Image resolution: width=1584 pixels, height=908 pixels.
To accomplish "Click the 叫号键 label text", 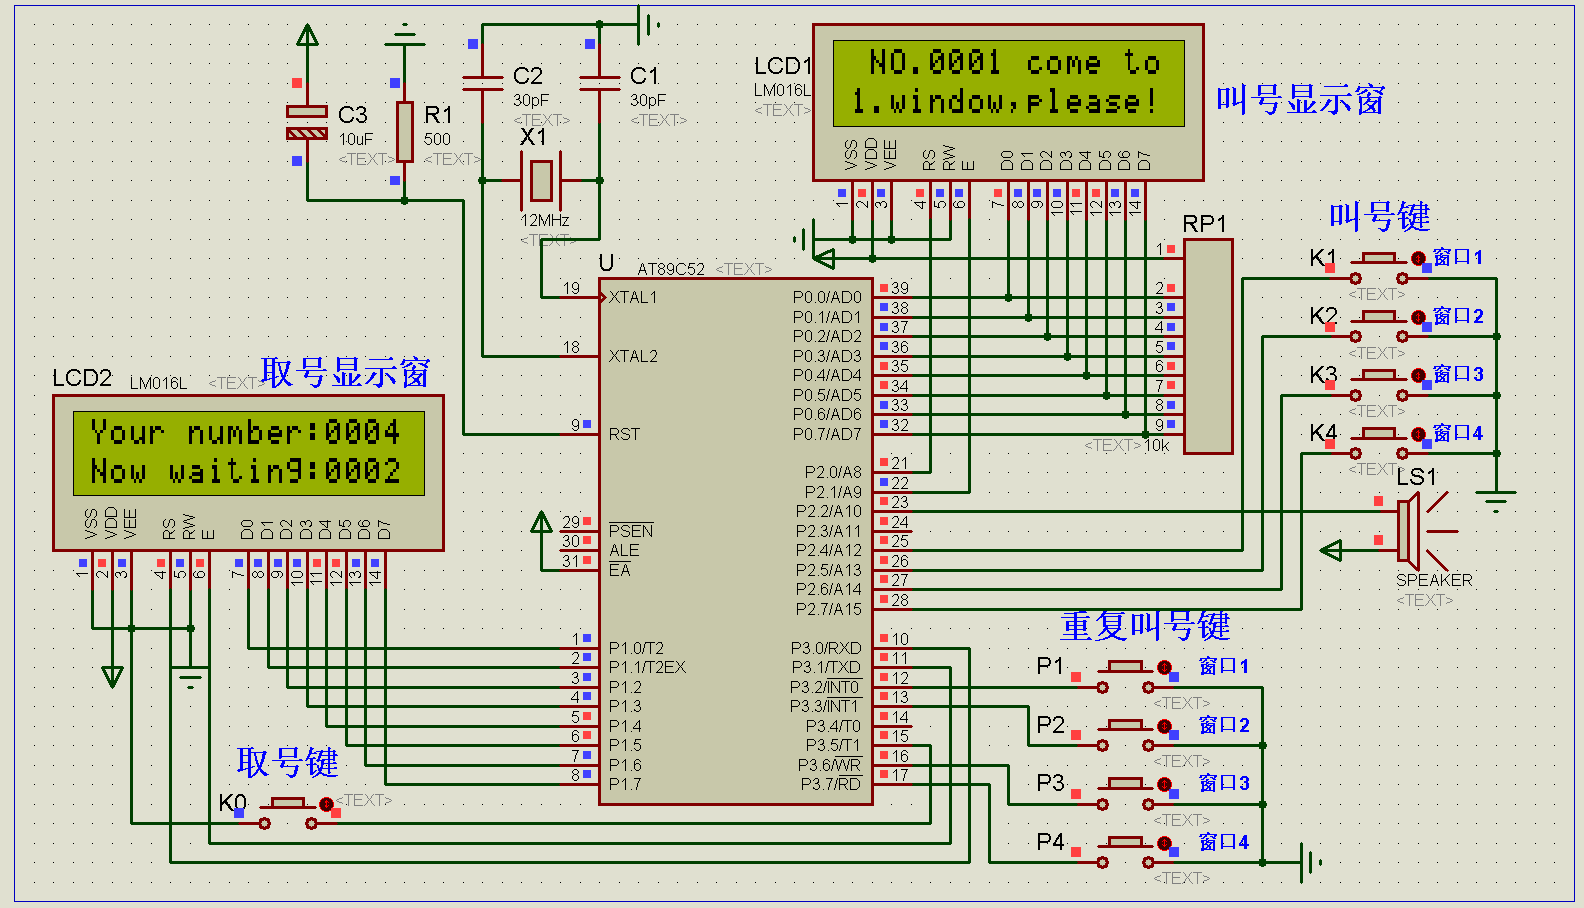I will (x=1380, y=216).
